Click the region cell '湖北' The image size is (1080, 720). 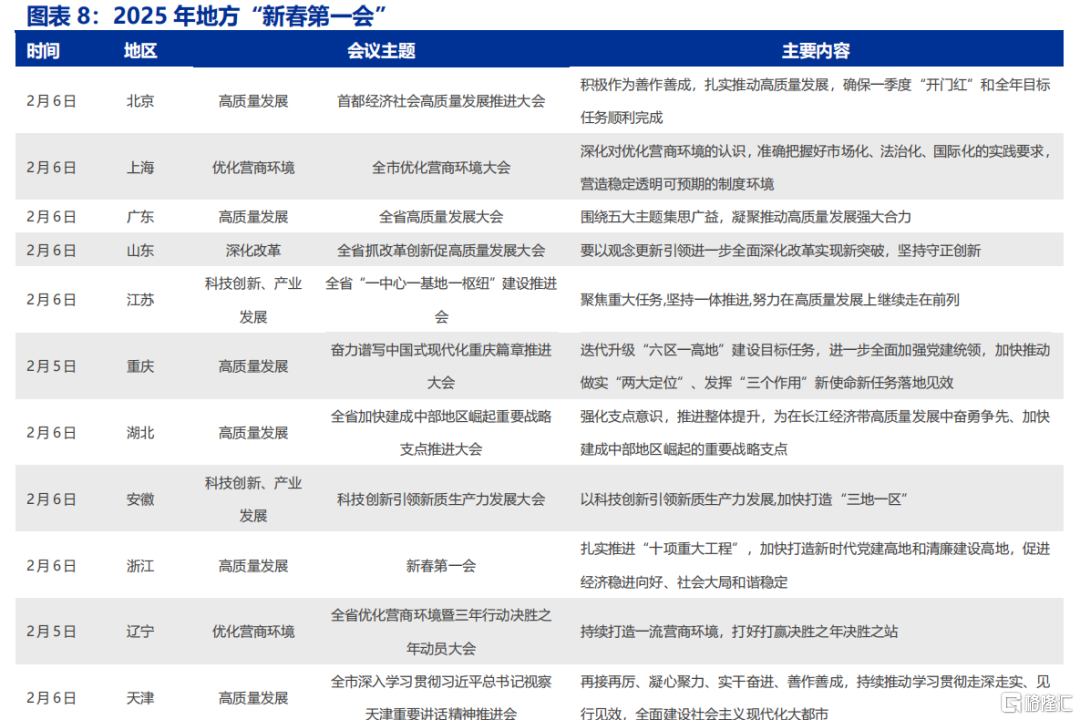[x=141, y=433]
